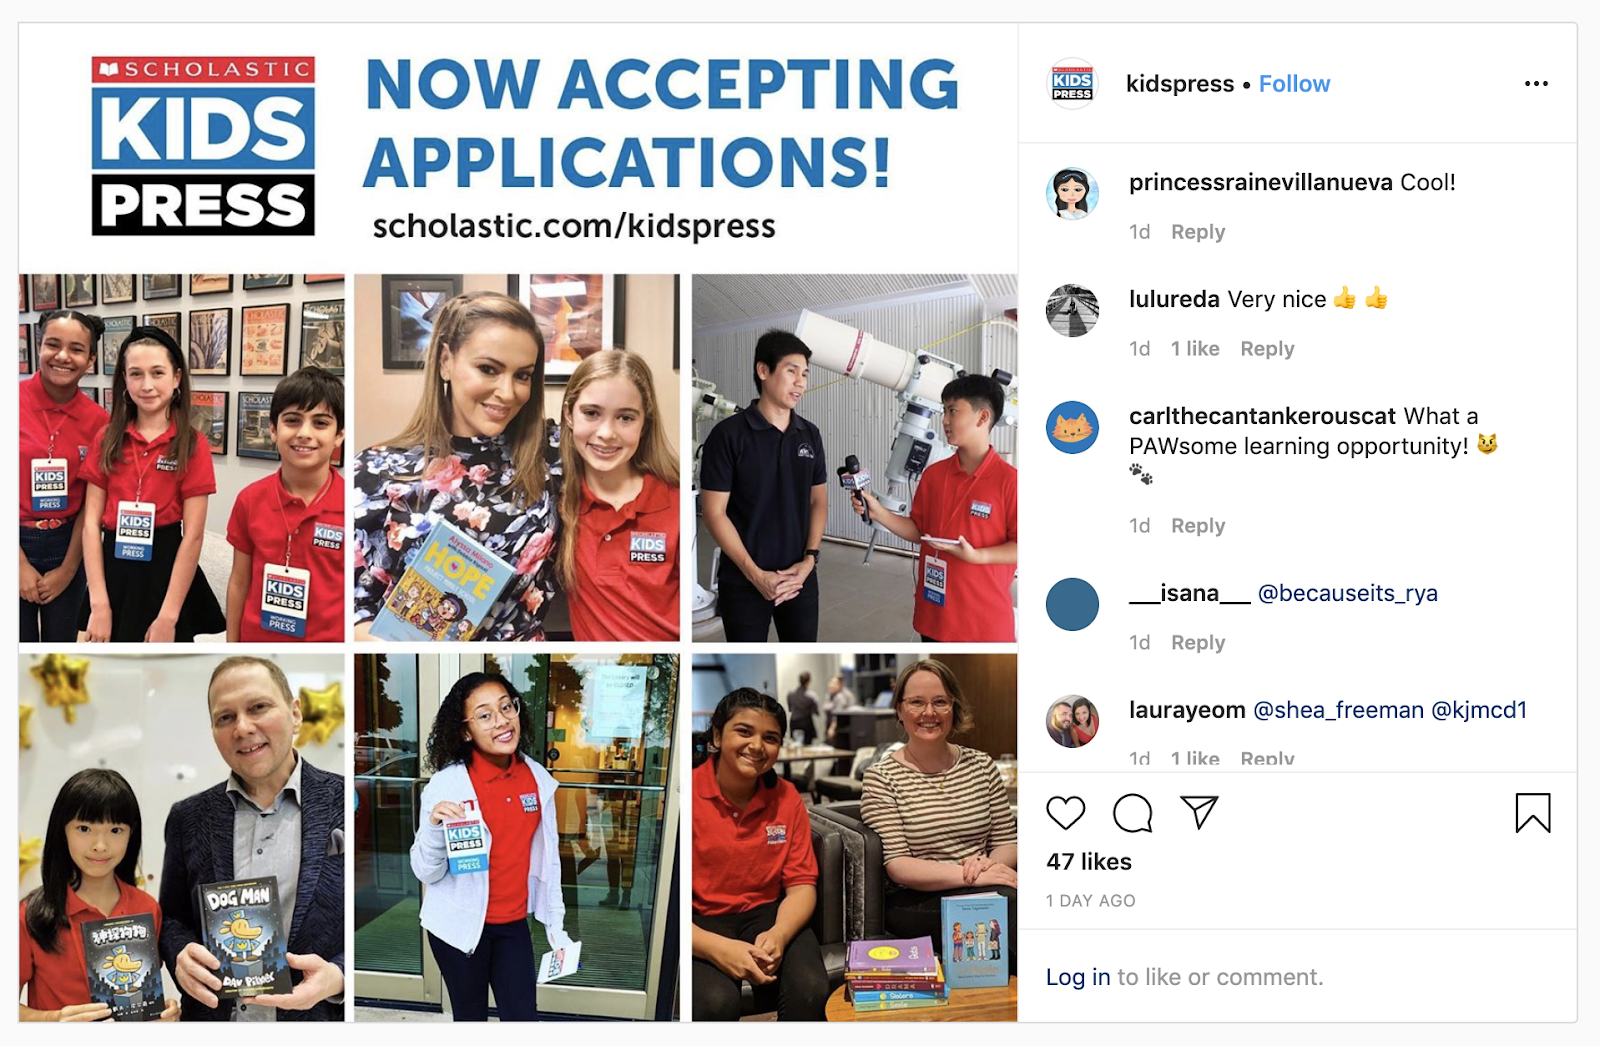
Task: Open the @shea_freeman mention
Action: (1338, 710)
